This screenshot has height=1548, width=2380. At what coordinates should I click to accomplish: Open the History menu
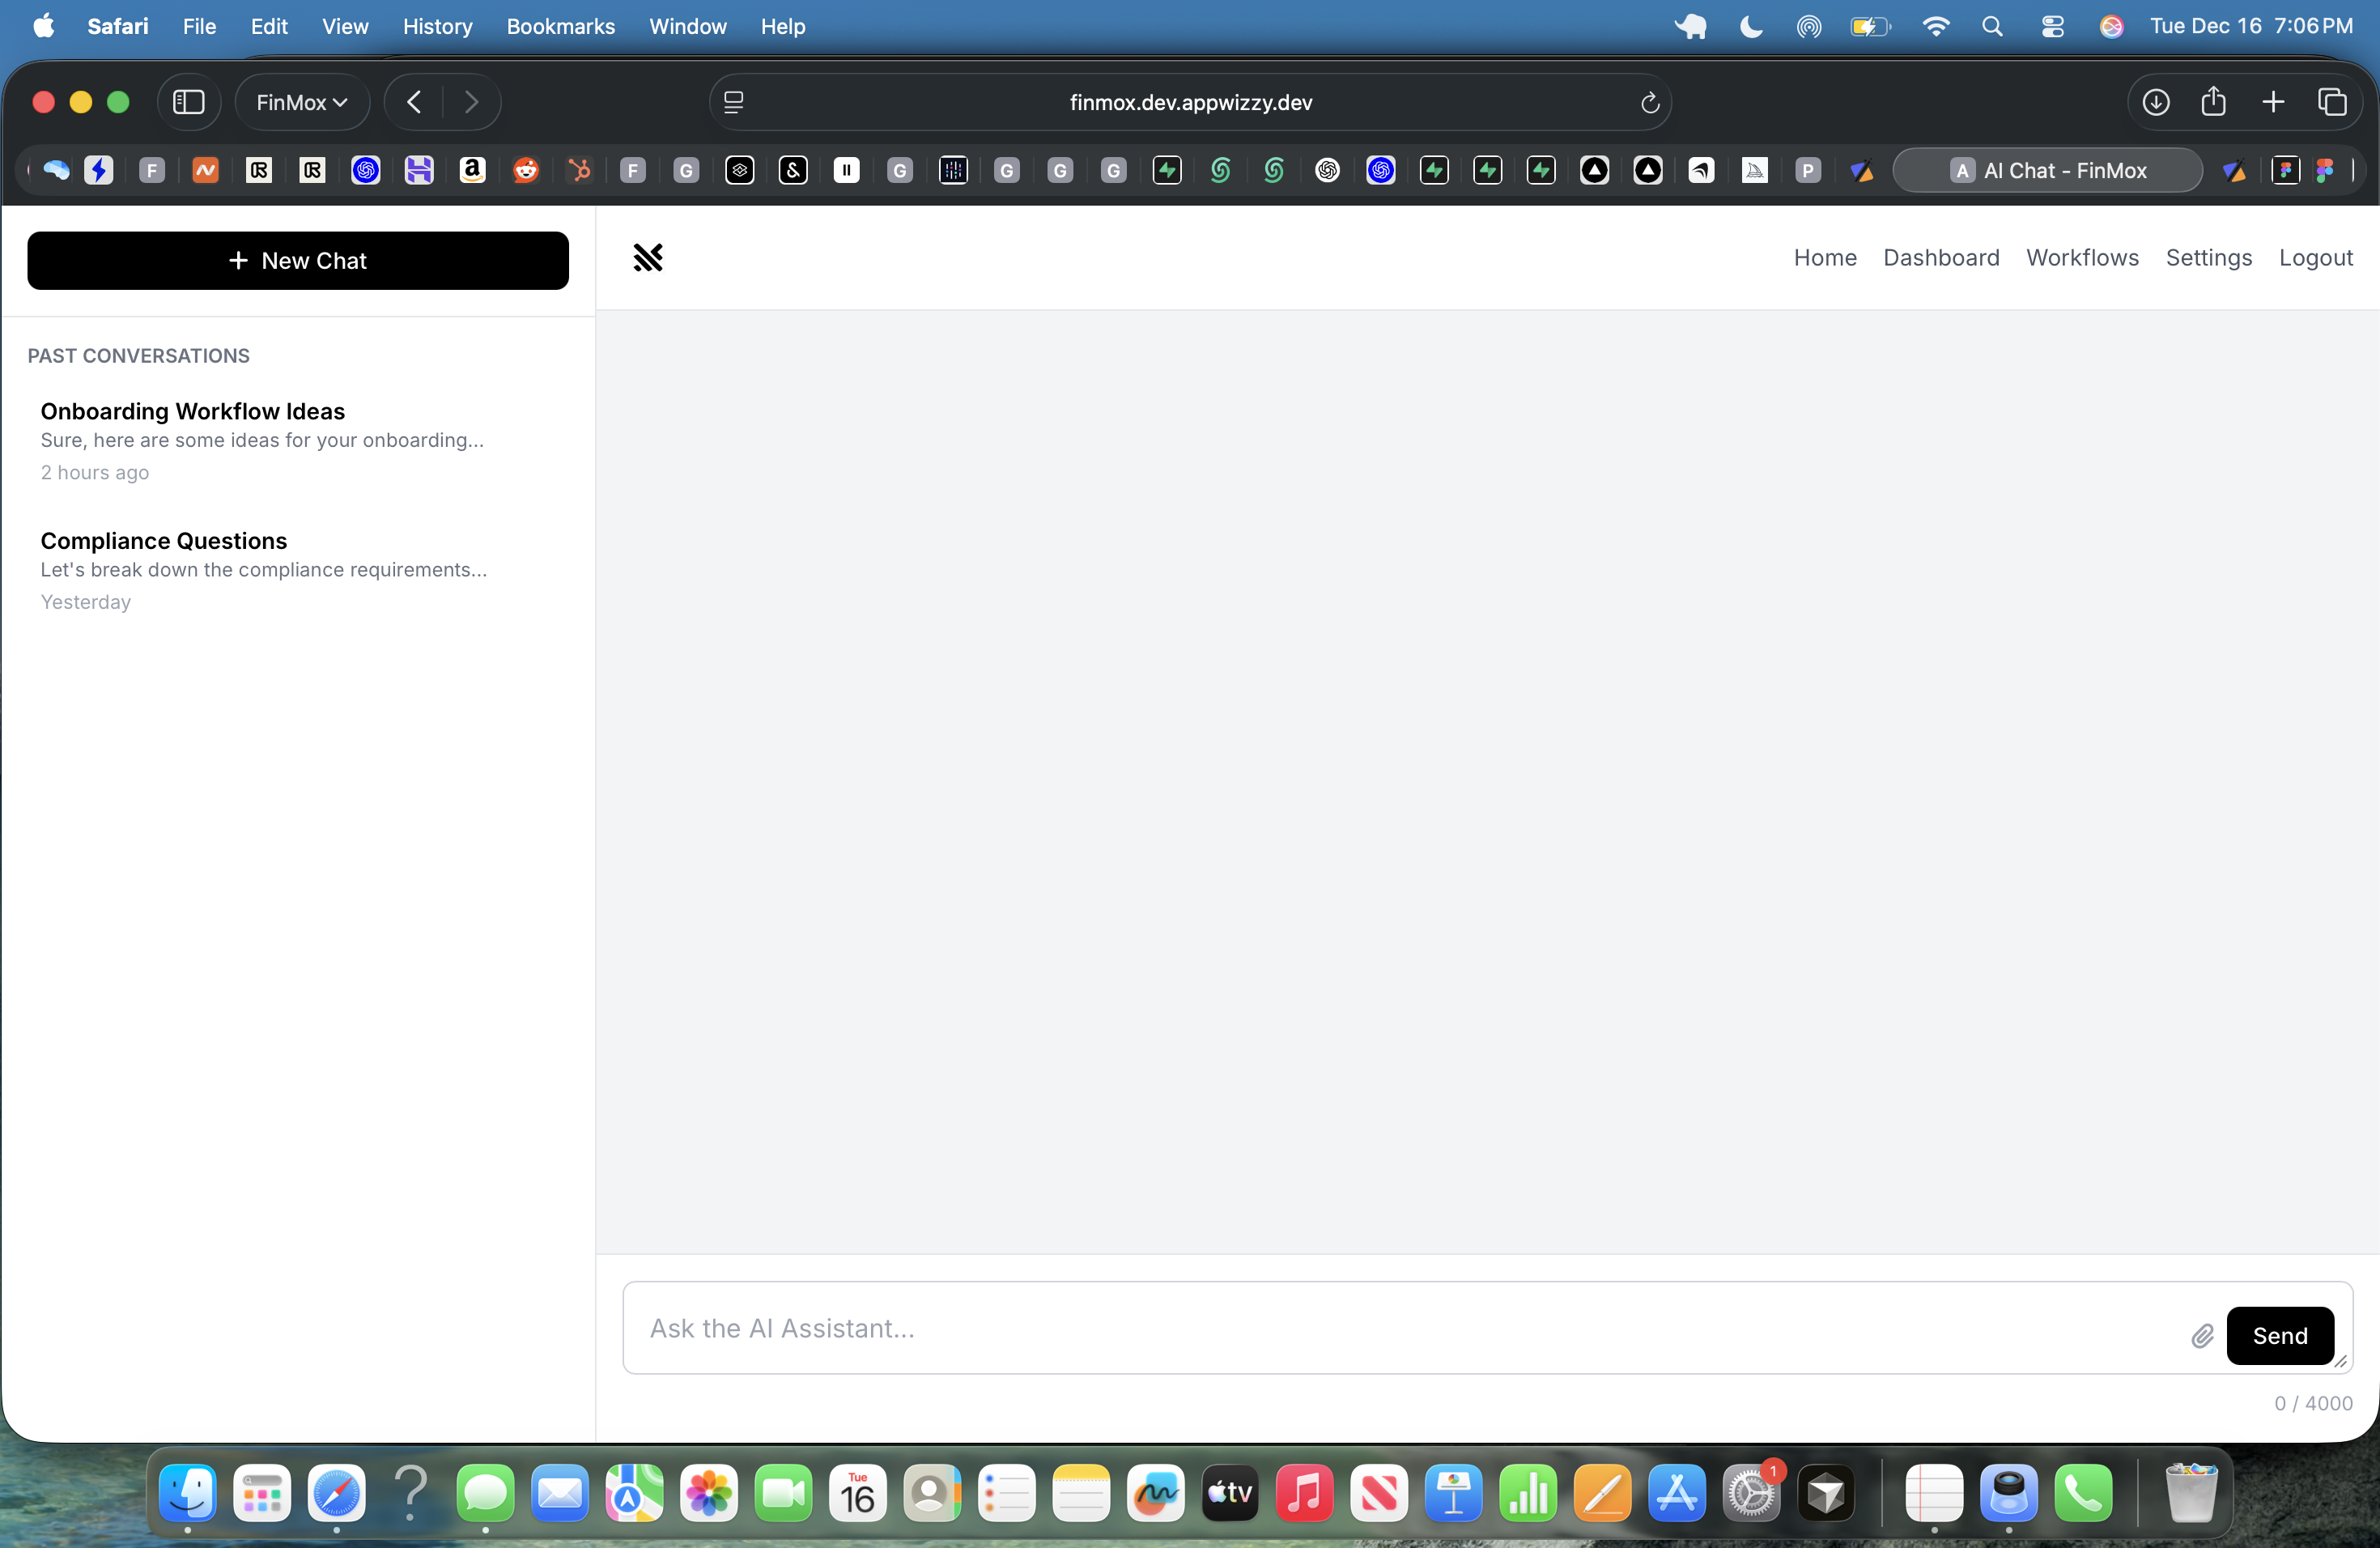coord(437,26)
